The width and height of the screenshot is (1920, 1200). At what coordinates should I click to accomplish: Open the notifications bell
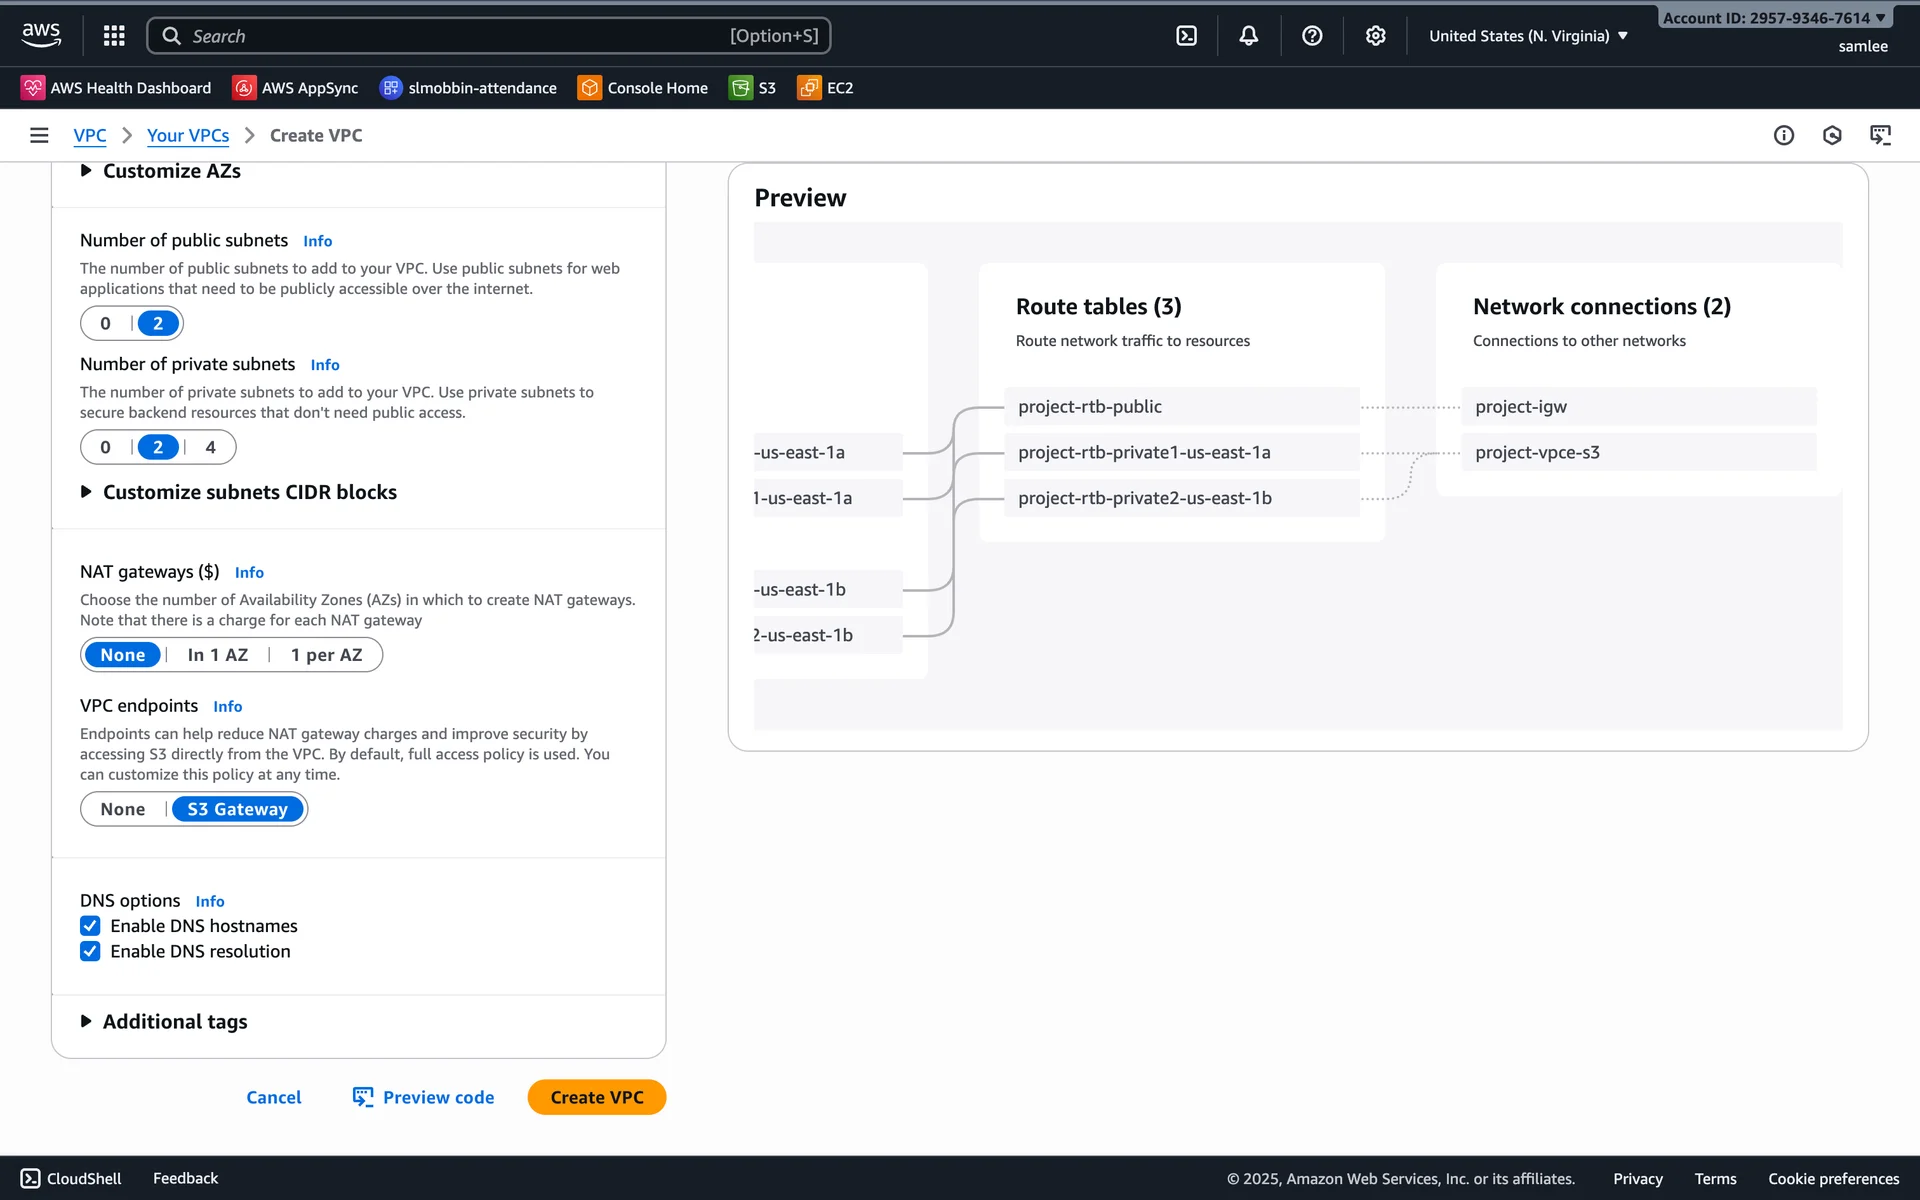click(1249, 36)
